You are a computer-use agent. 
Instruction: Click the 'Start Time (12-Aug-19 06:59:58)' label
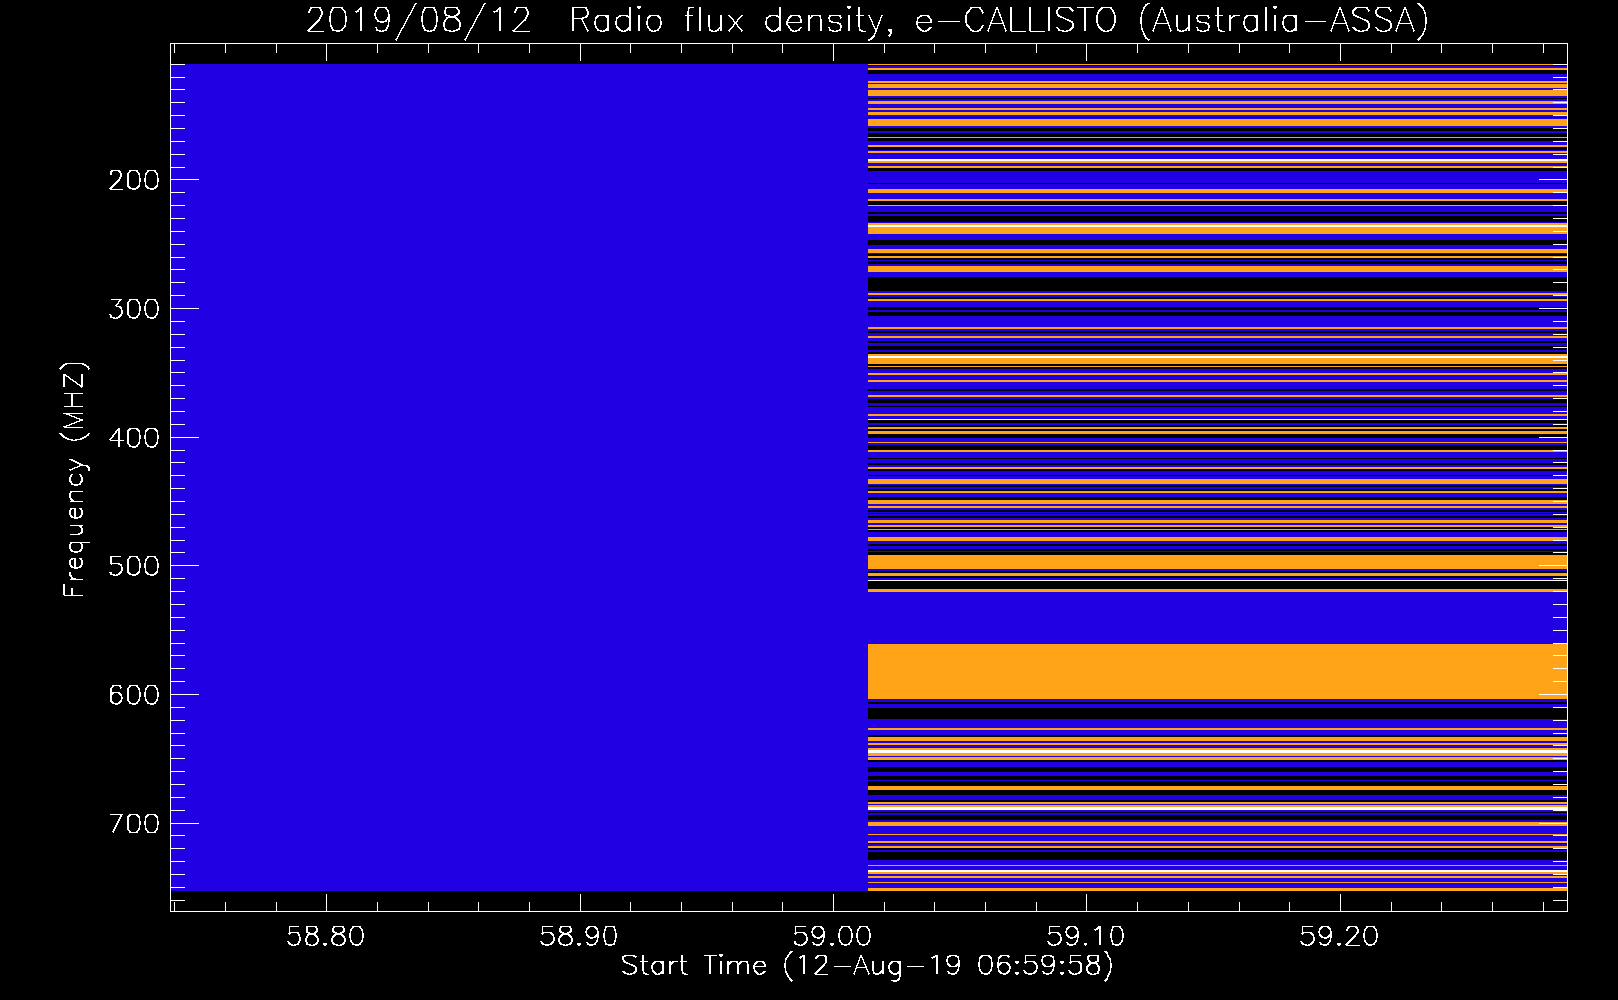pos(867,966)
